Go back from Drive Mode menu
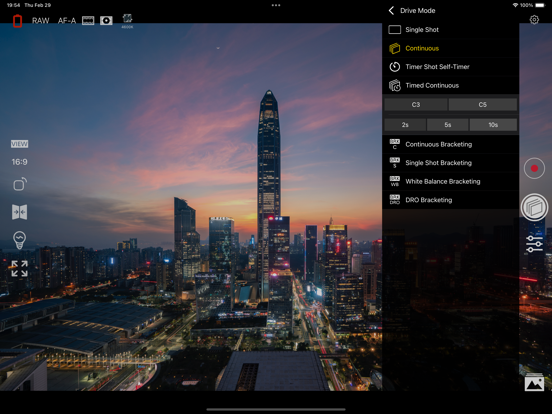The height and width of the screenshot is (414, 552). pos(391,11)
